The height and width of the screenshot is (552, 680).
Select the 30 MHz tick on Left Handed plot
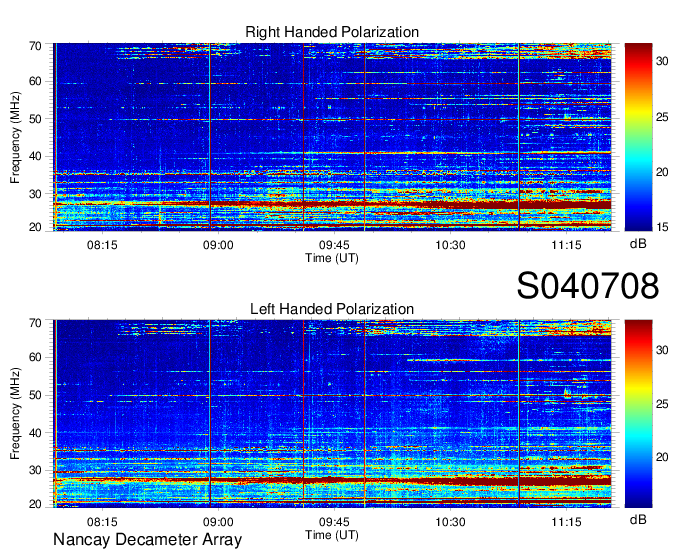35,470
